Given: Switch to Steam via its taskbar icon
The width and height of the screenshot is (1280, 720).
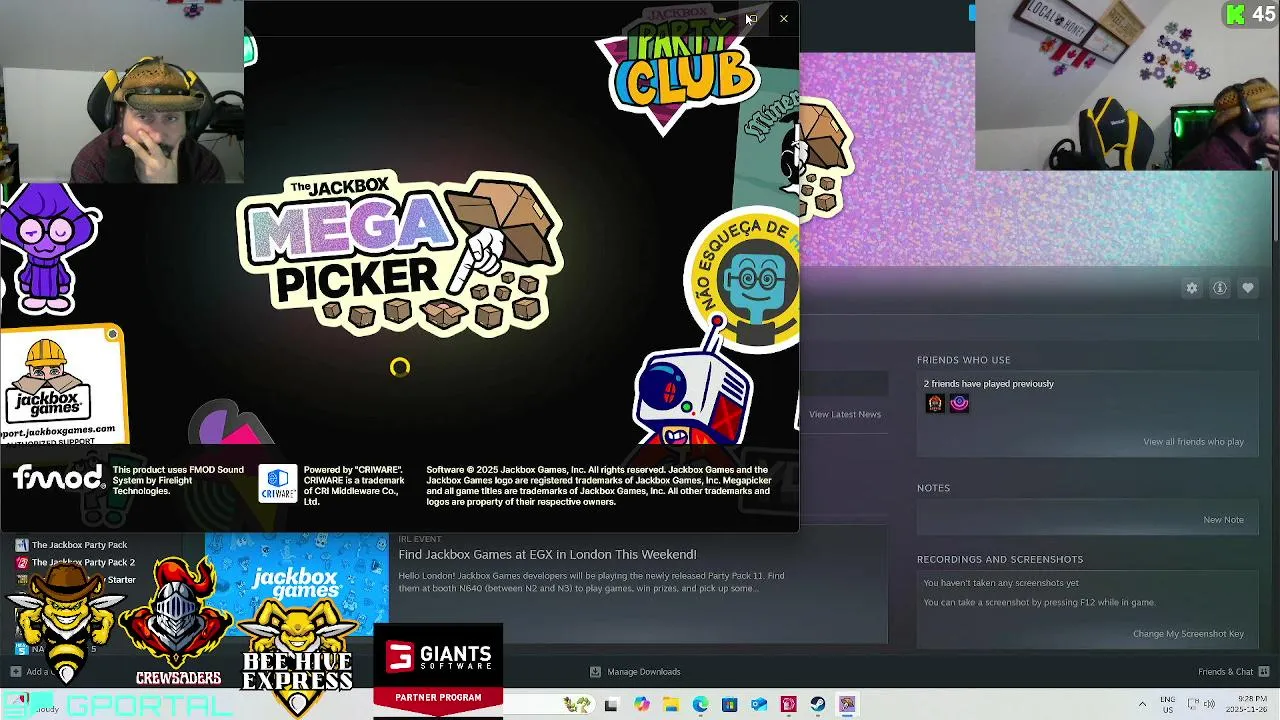Looking at the screenshot, I should pos(818,705).
